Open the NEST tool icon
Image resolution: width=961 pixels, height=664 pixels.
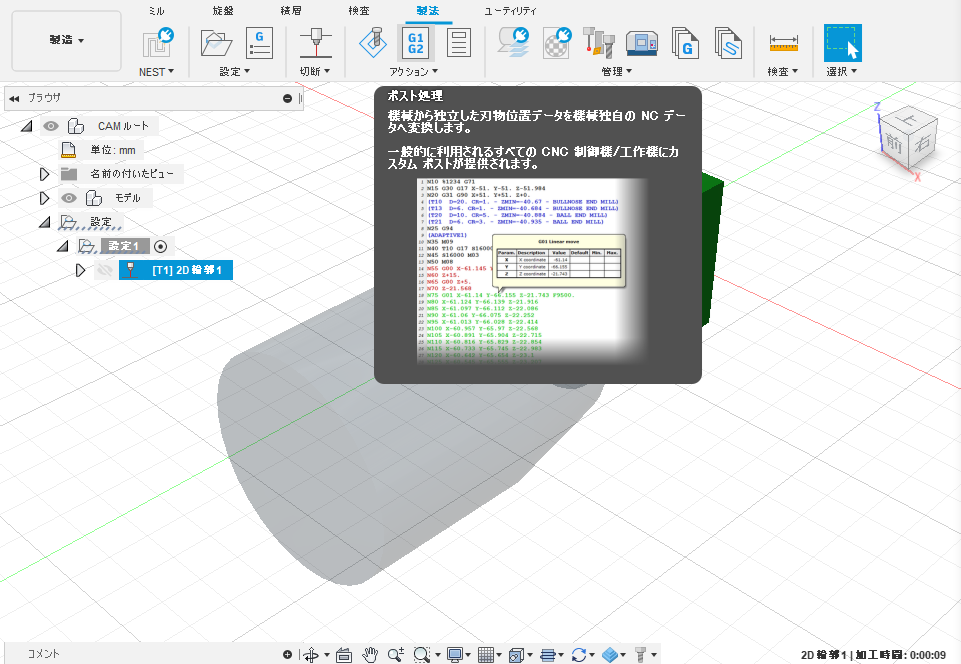click(x=158, y=43)
